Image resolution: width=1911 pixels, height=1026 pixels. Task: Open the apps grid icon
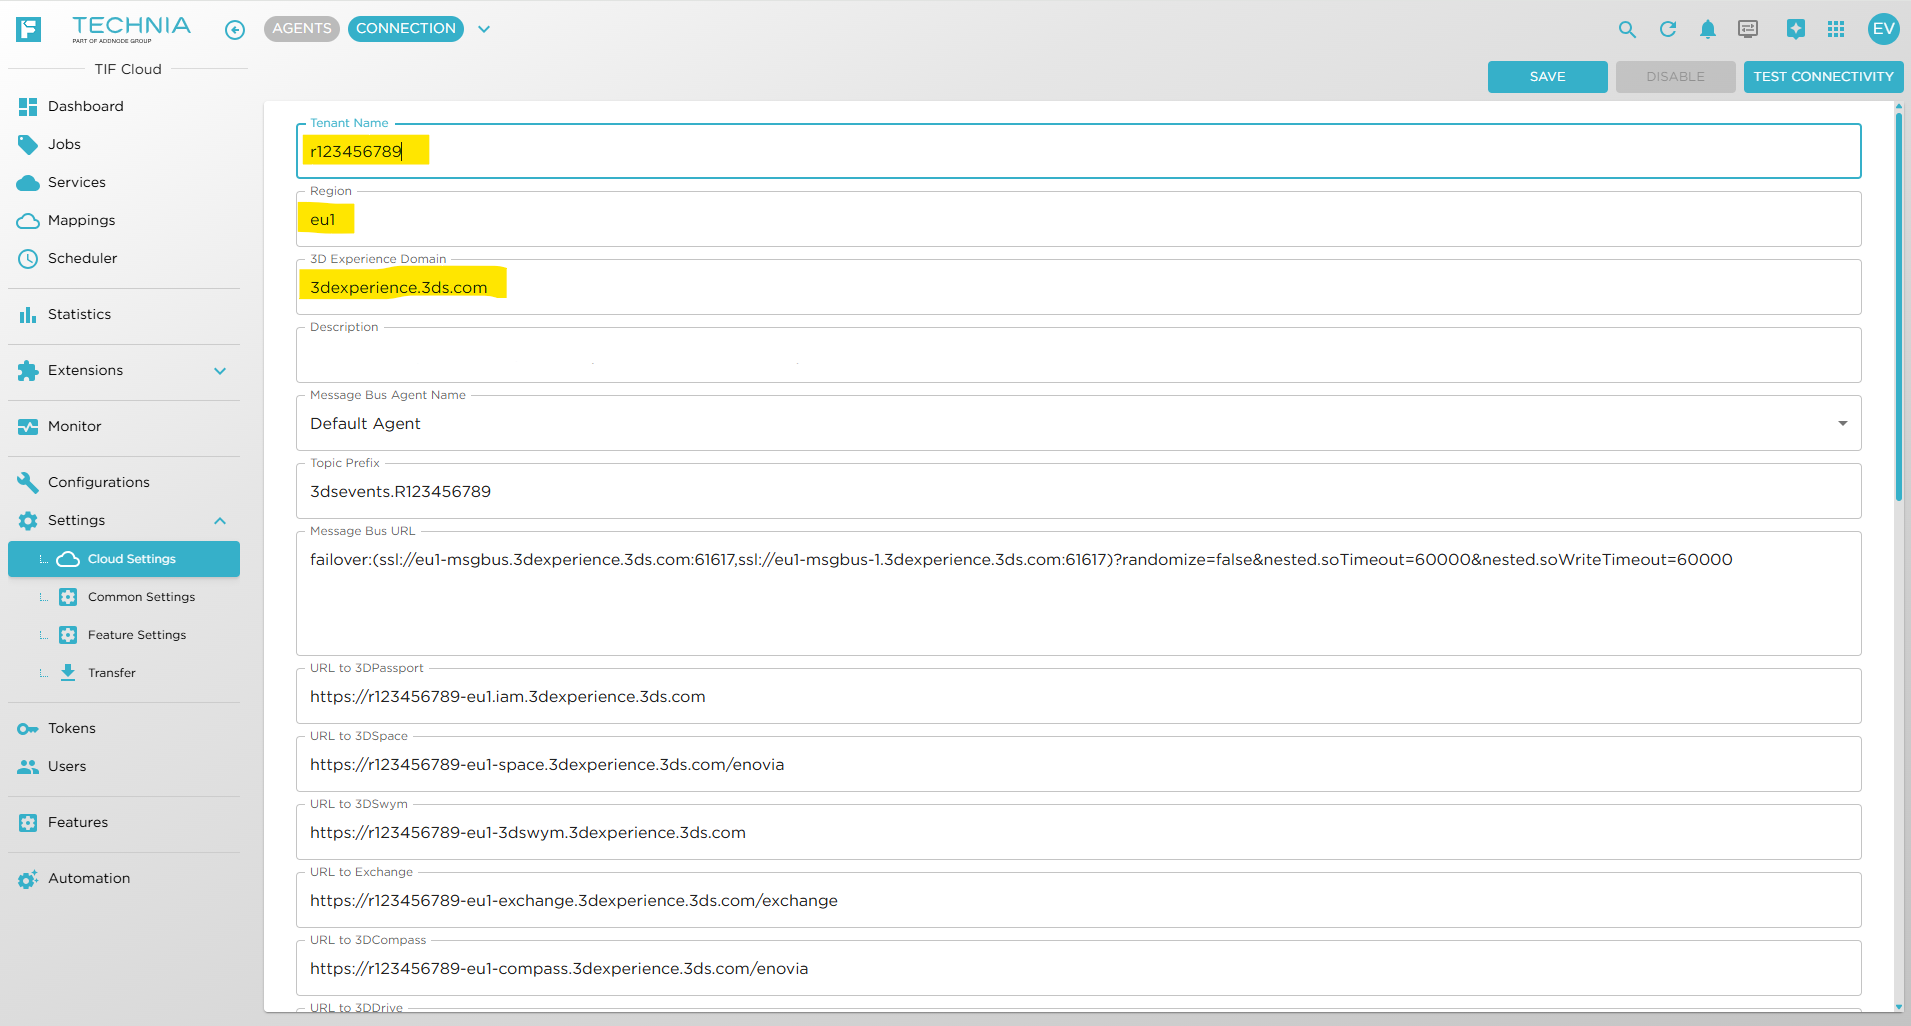pos(1835,29)
